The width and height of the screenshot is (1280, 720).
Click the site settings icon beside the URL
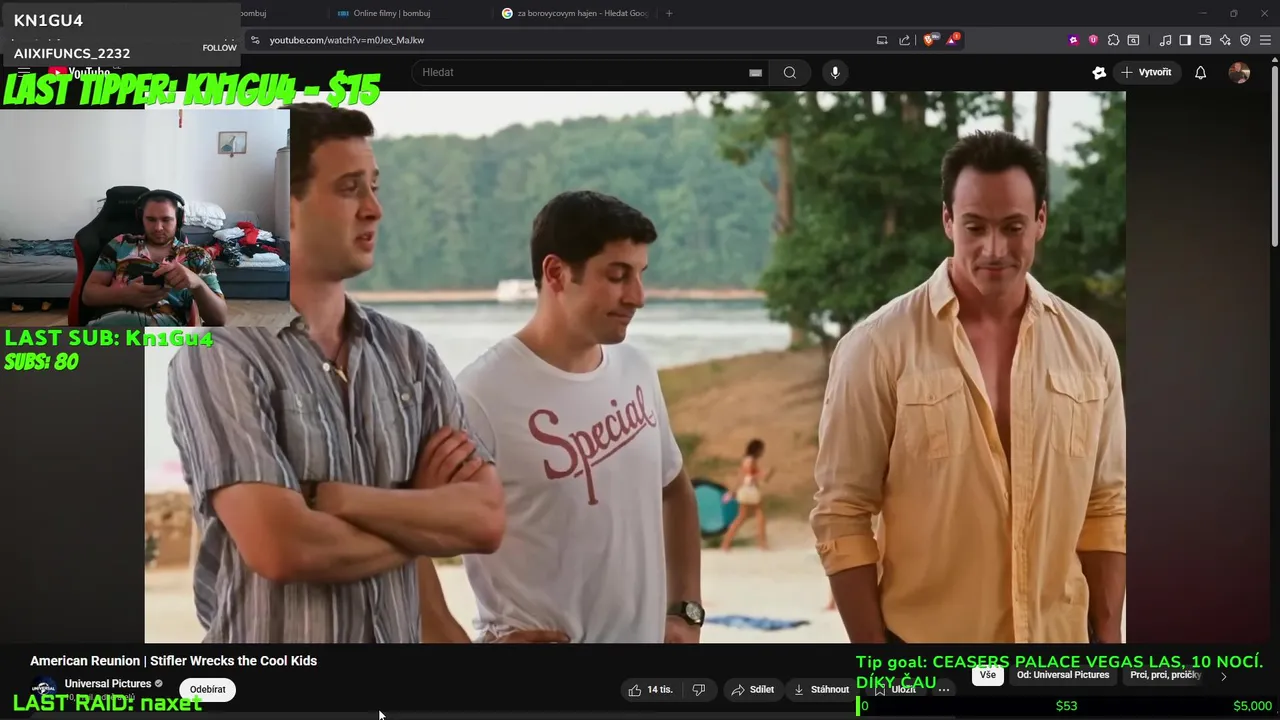coord(255,40)
